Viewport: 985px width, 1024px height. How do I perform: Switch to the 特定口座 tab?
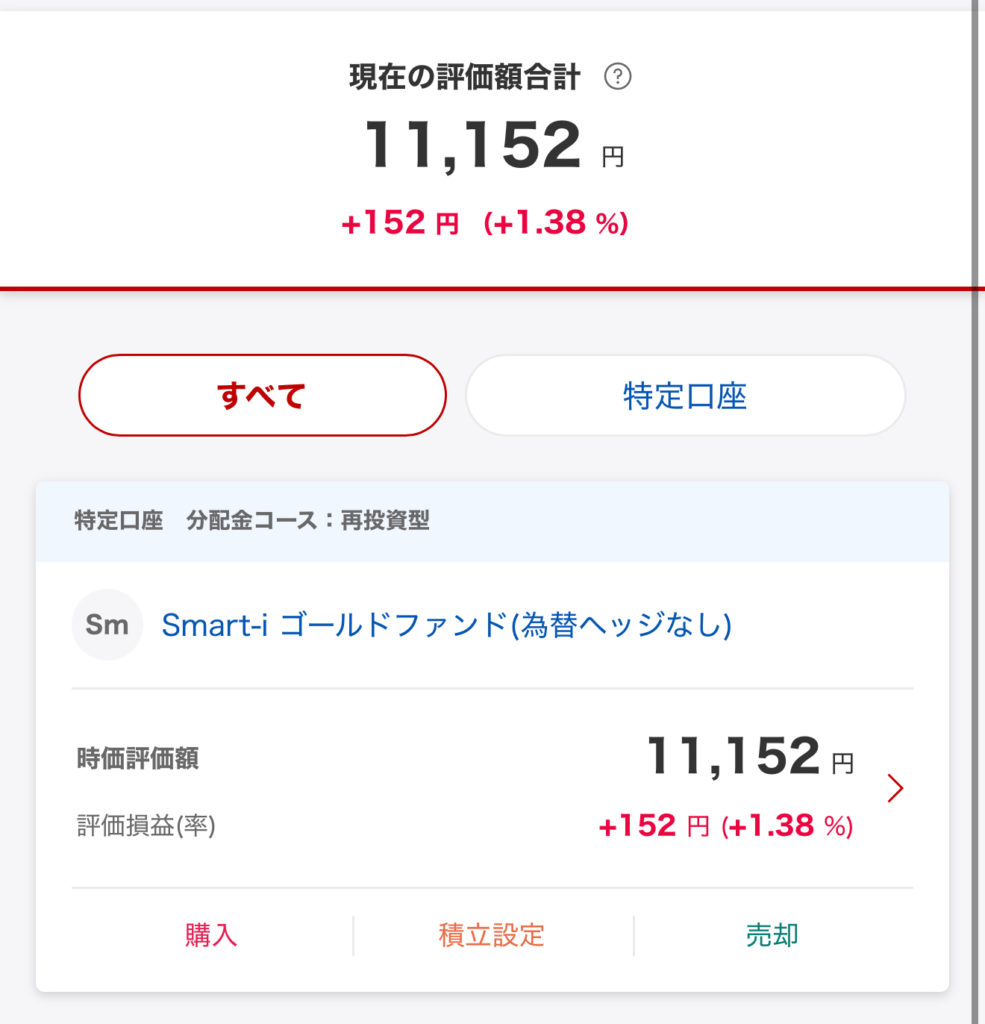685,396
